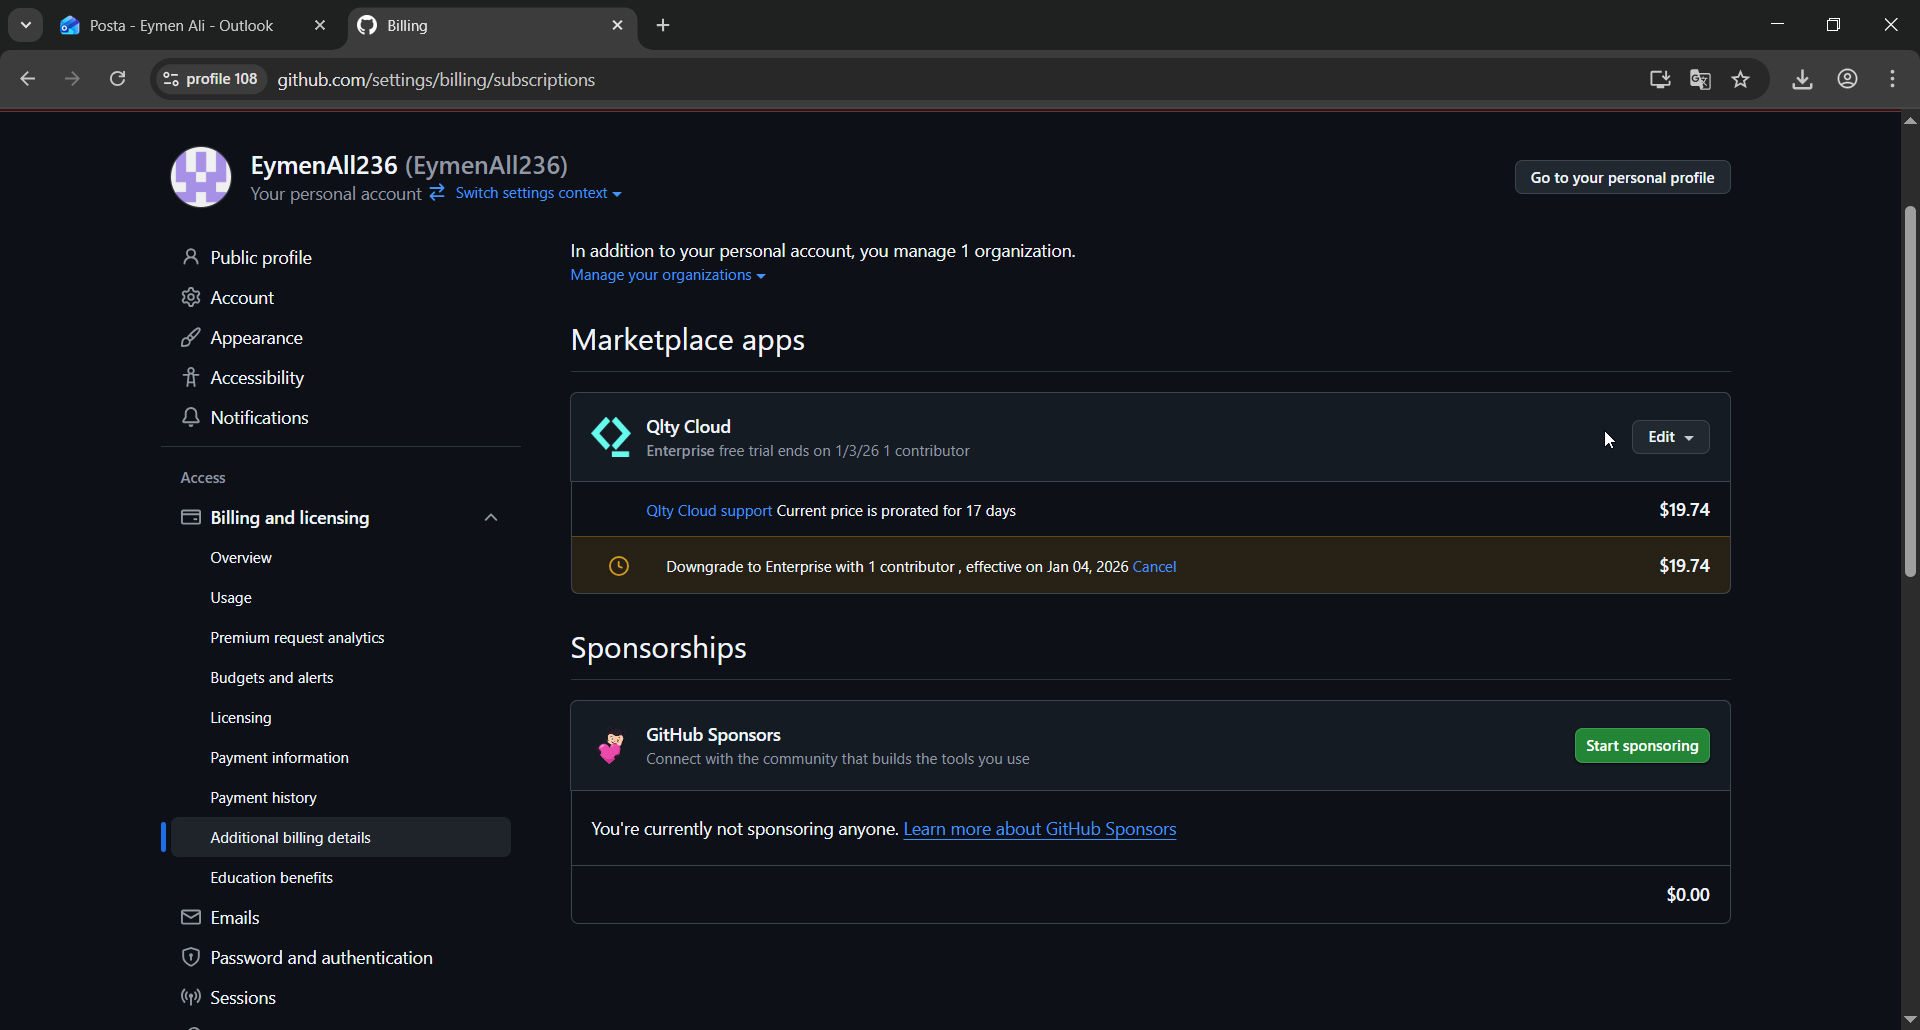The image size is (1920, 1030).
Task: Open billing Overview page
Action: pyautogui.click(x=241, y=557)
